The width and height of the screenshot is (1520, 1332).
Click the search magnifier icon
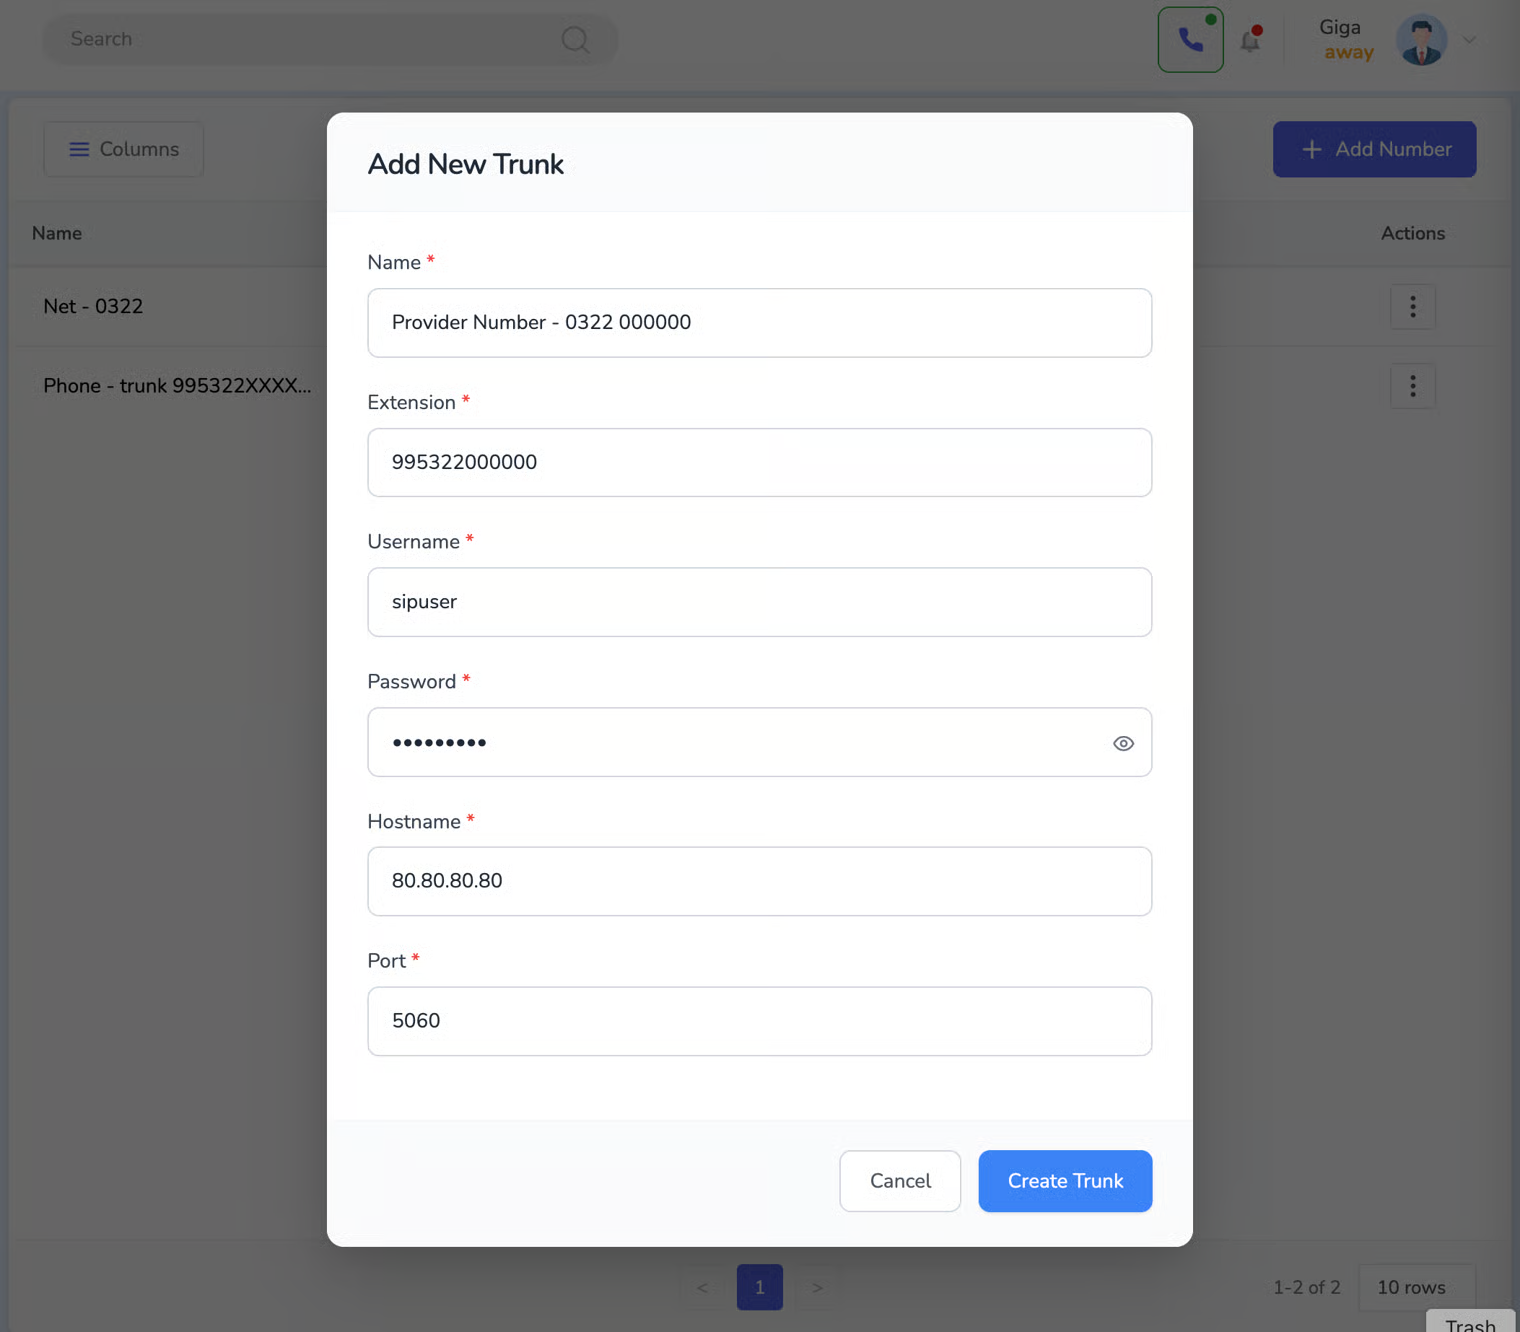pyautogui.click(x=575, y=40)
